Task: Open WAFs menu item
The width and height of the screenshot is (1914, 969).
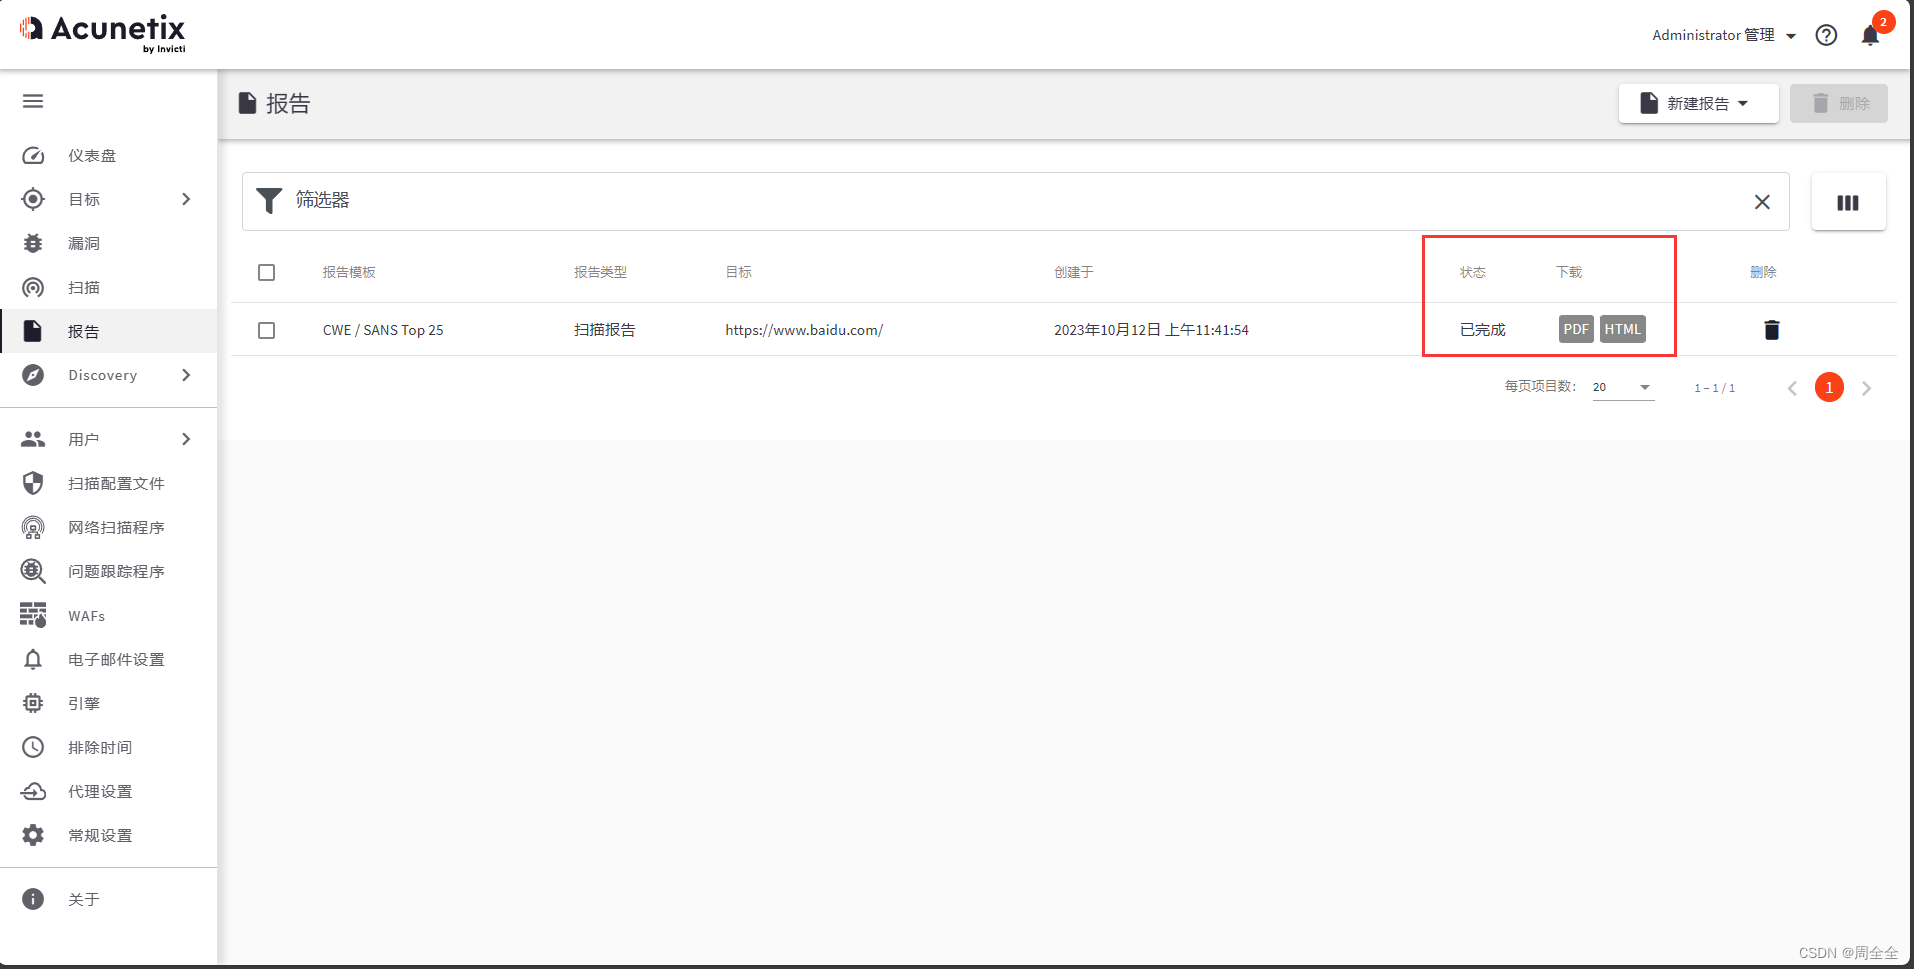Action: click(x=86, y=616)
